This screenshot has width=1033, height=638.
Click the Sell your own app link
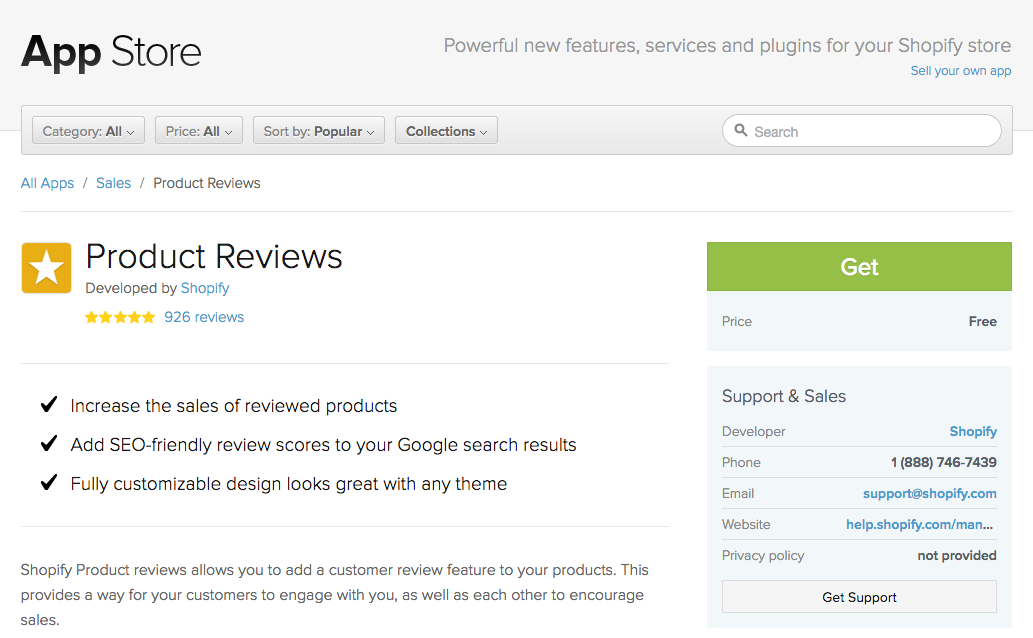(x=960, y=71)
